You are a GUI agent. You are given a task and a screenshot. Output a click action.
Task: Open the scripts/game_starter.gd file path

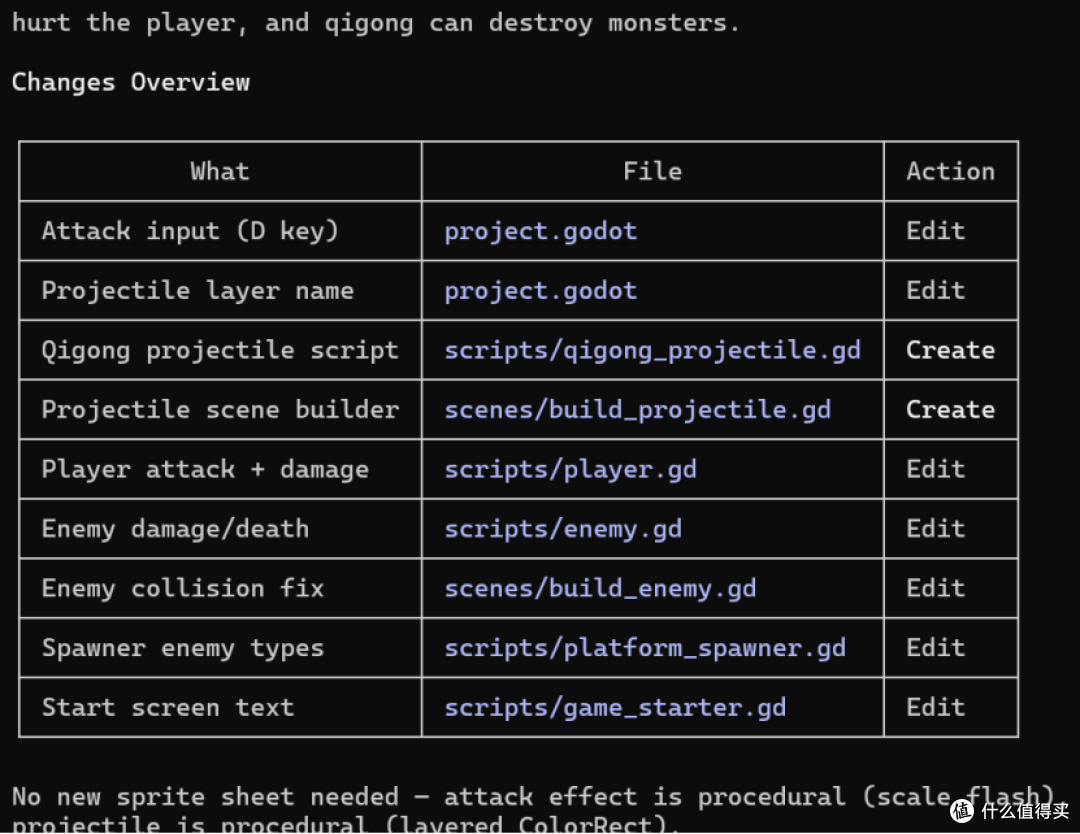coord(615,708)
